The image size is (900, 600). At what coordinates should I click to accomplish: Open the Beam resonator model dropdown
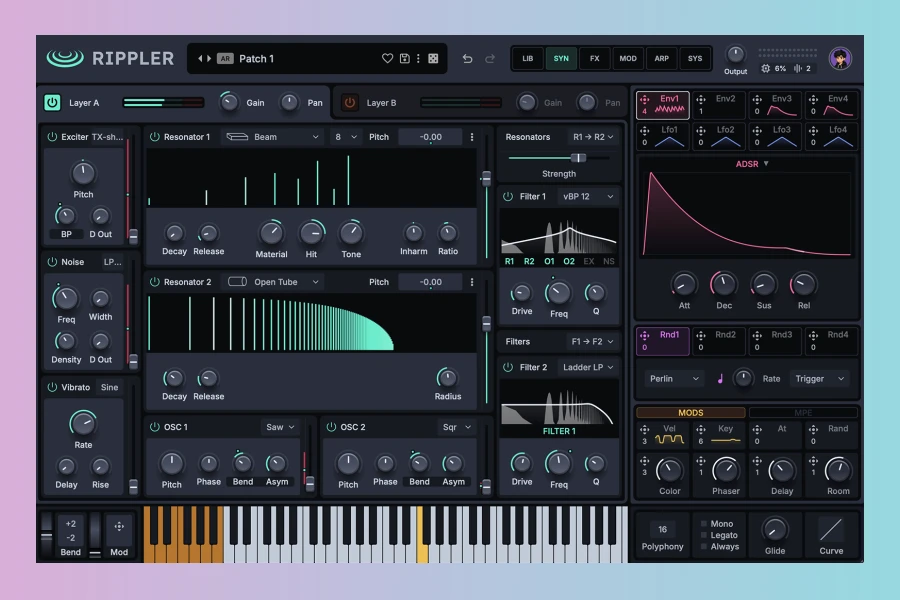(x=272, y=137)
